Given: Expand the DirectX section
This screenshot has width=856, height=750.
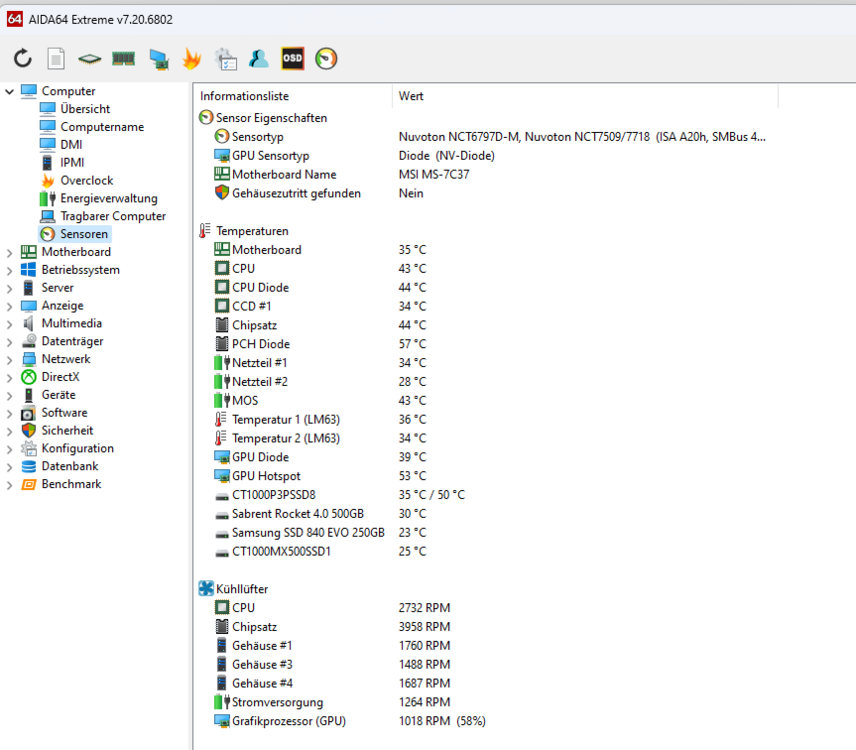Looking at the screenshot, I should (8, 376).
